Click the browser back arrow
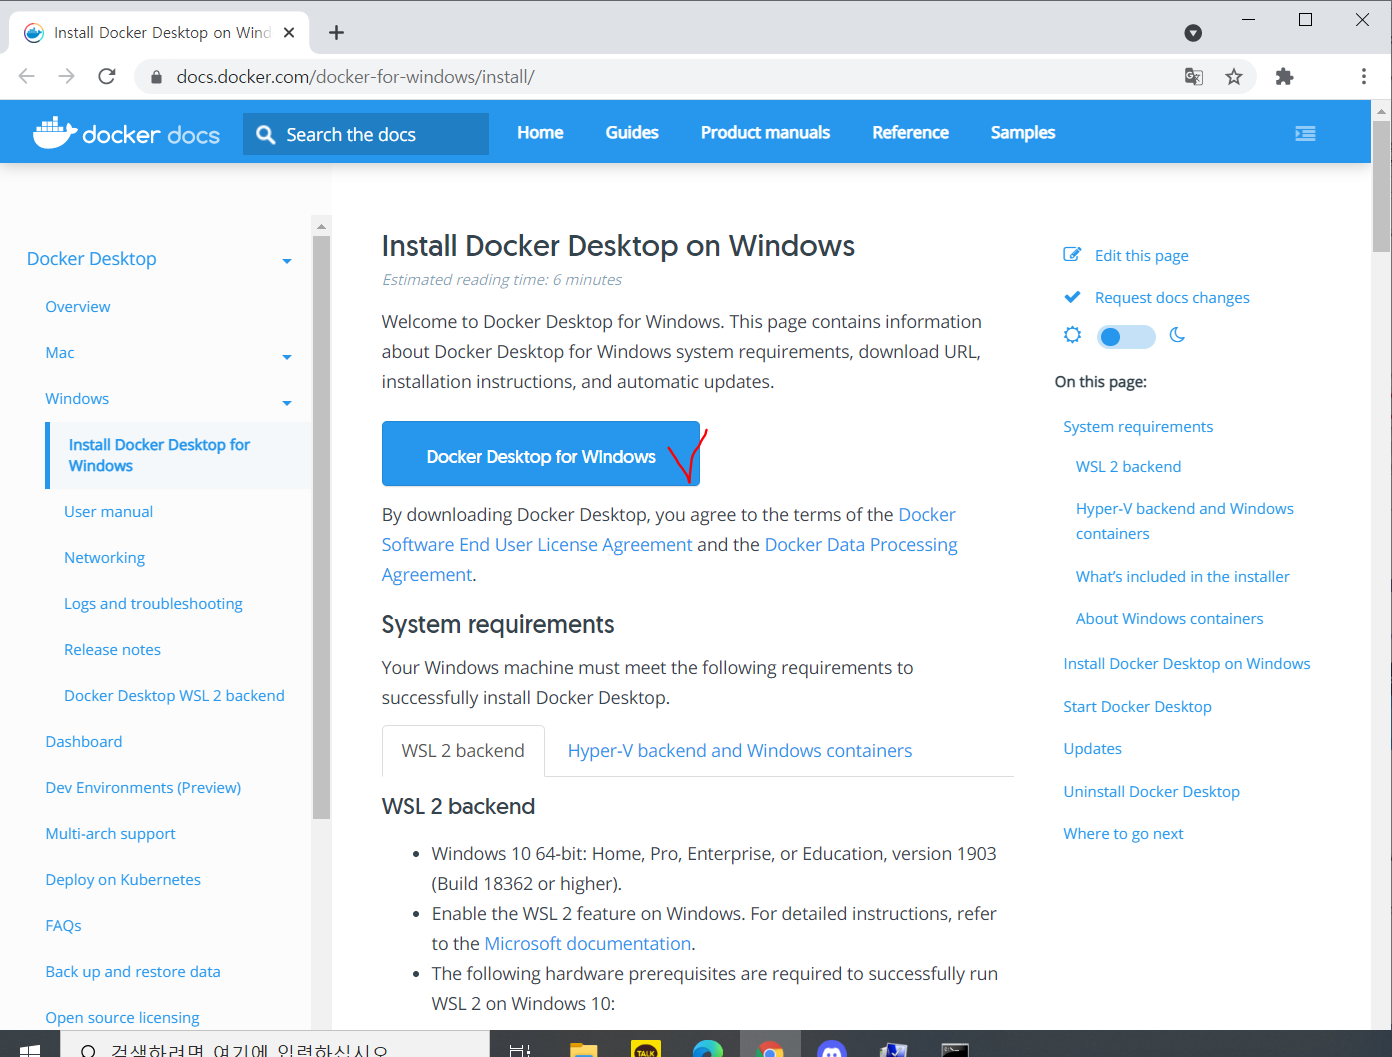 tap(27, 76)
